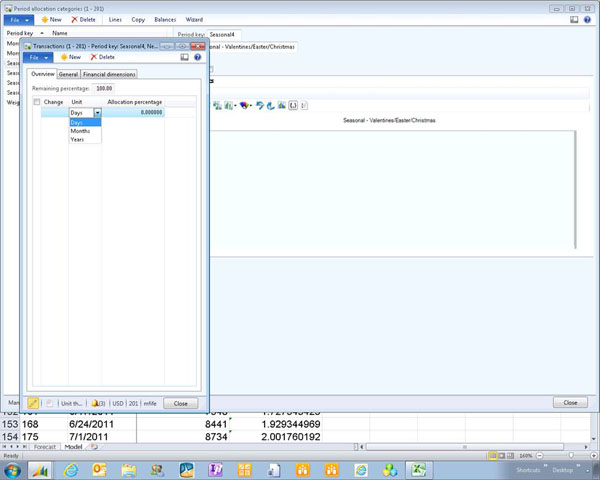Click the Balances menu item
The height and width of the screenshot is (480, 600).
point(165,19)
